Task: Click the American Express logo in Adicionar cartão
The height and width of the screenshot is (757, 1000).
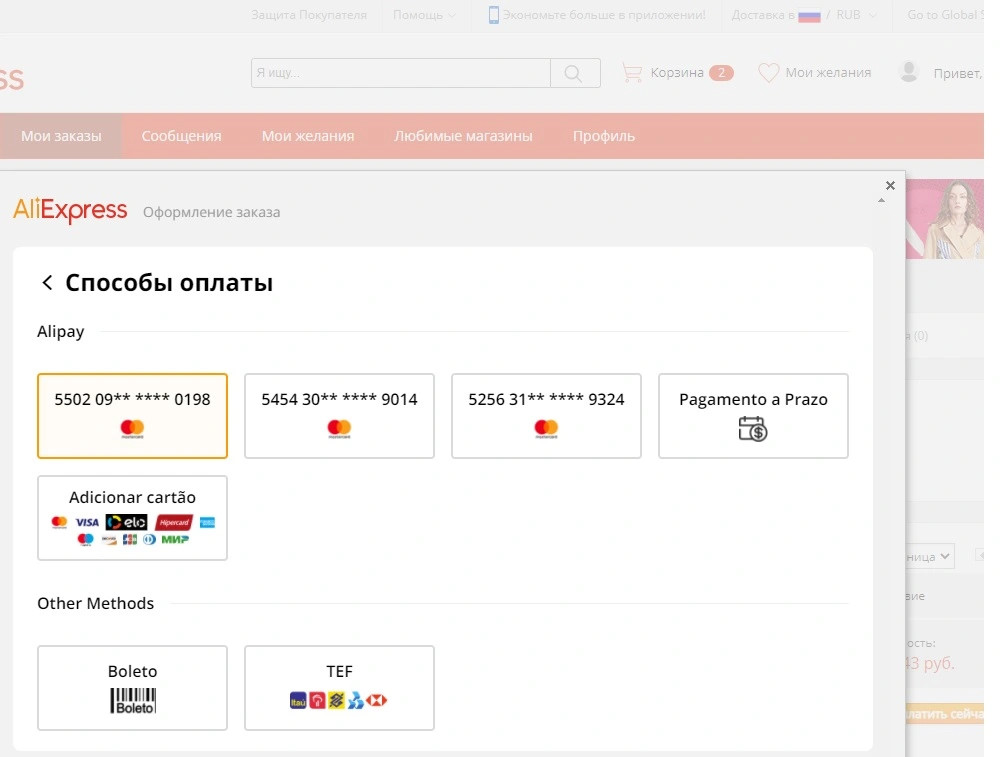Action: point(207,522)
